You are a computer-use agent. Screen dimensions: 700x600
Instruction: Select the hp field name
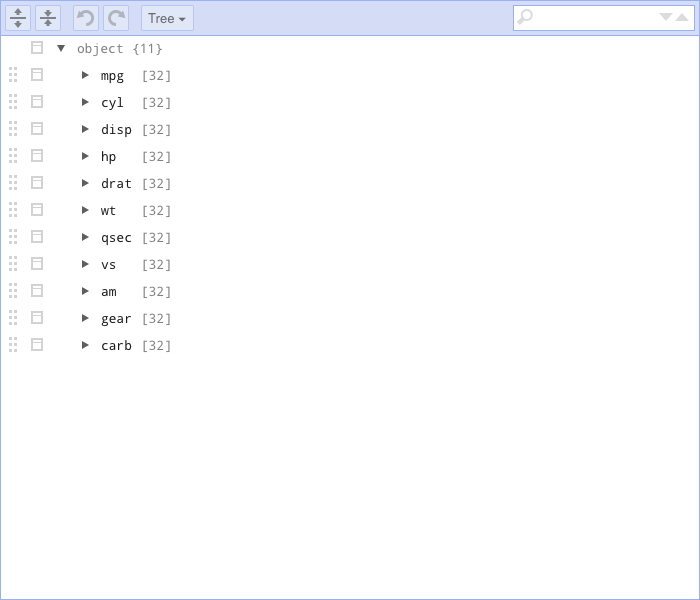coord(108,156)
